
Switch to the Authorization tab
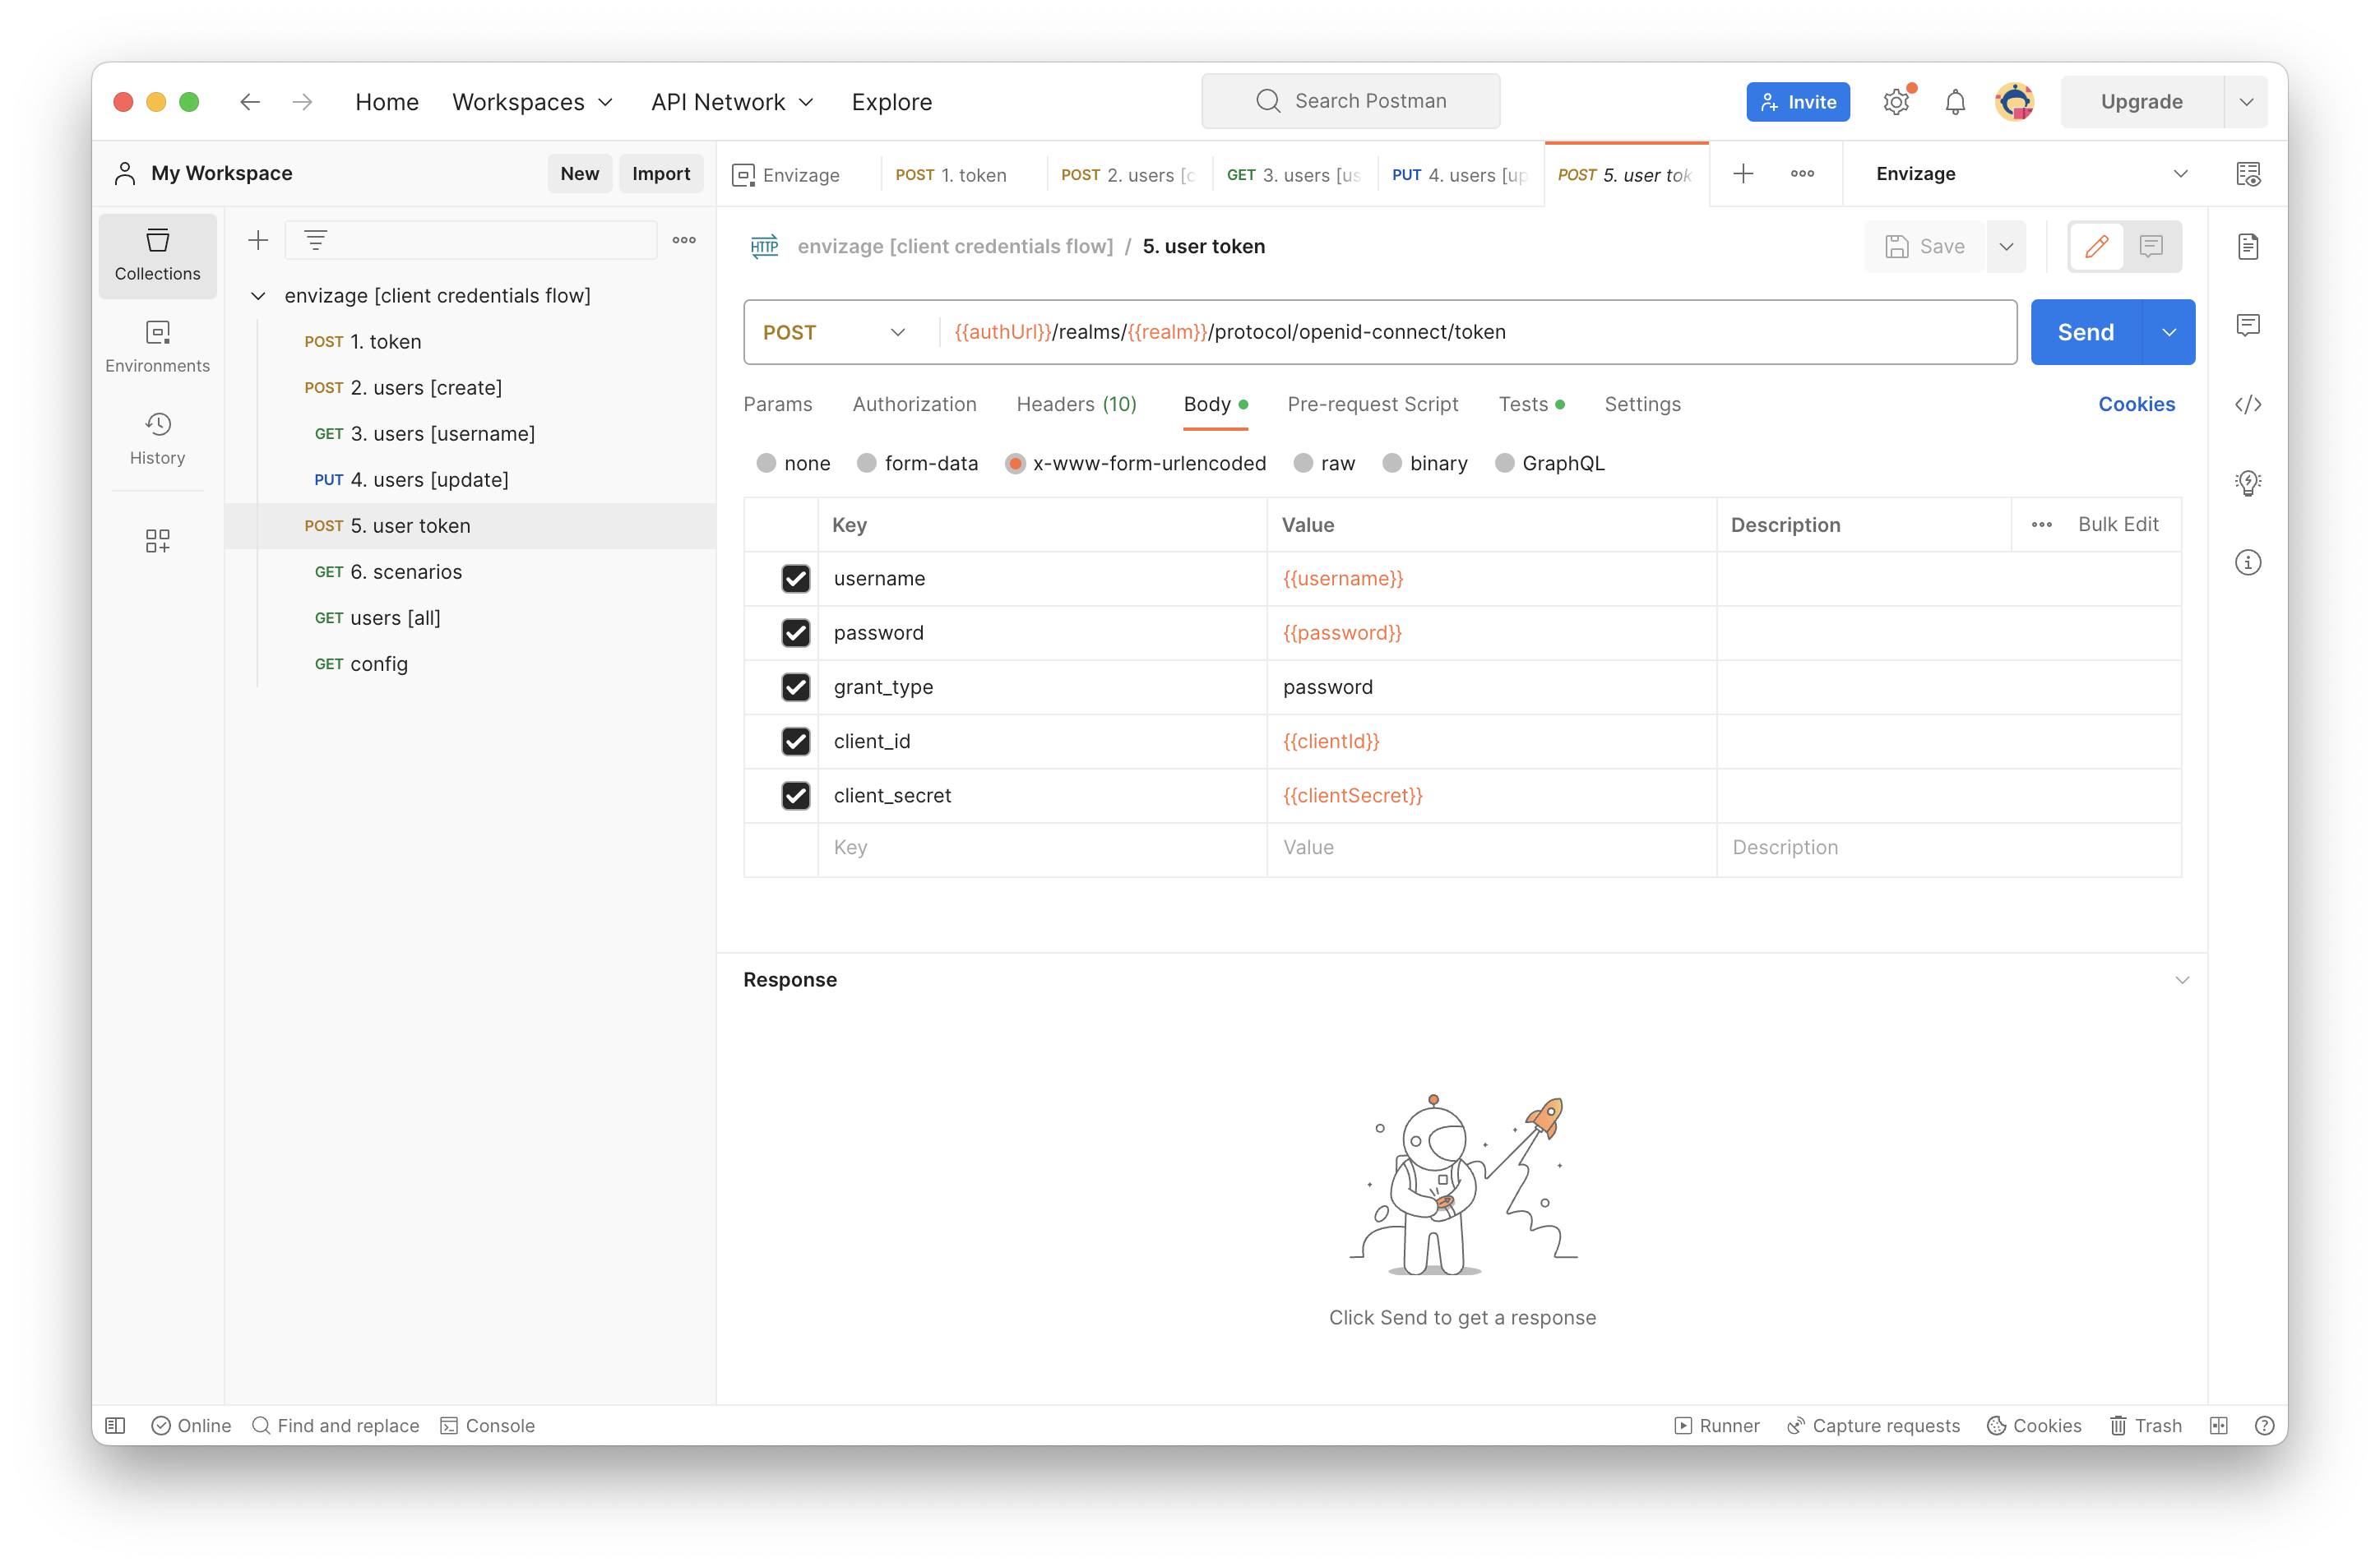point(913,404)
